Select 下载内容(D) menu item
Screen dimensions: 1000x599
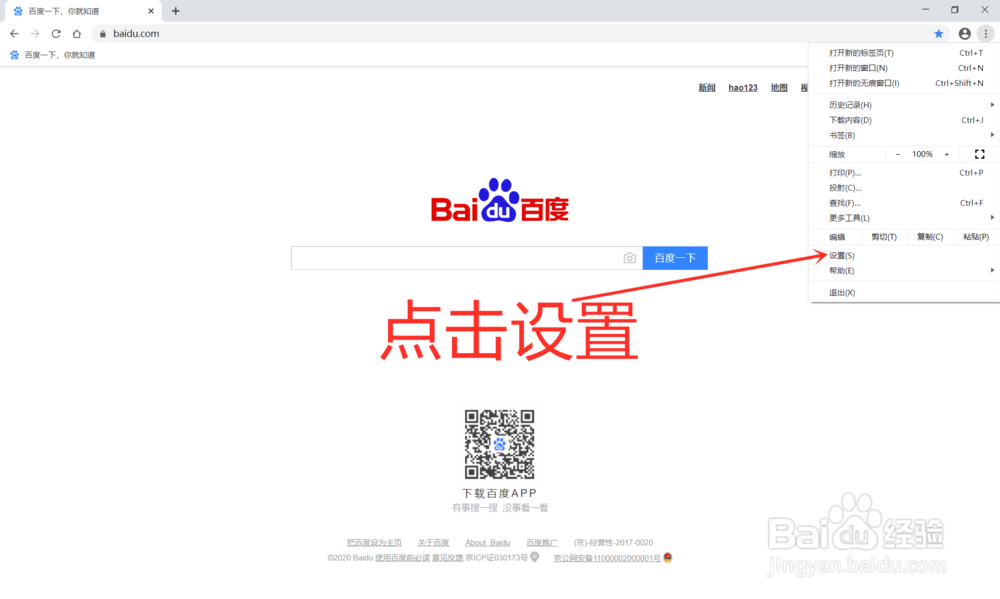pyautogui.click(x=904, y=121)
